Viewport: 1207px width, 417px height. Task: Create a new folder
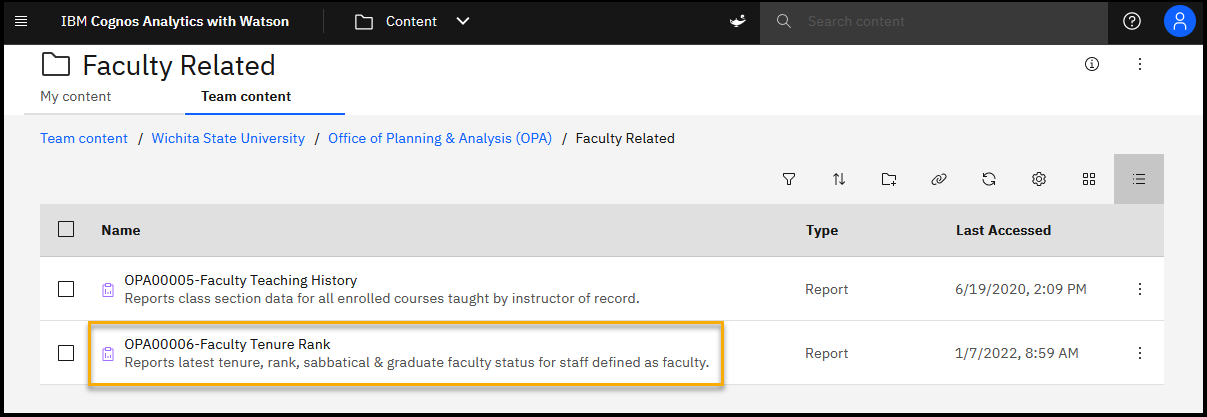(x=889, y=179)
